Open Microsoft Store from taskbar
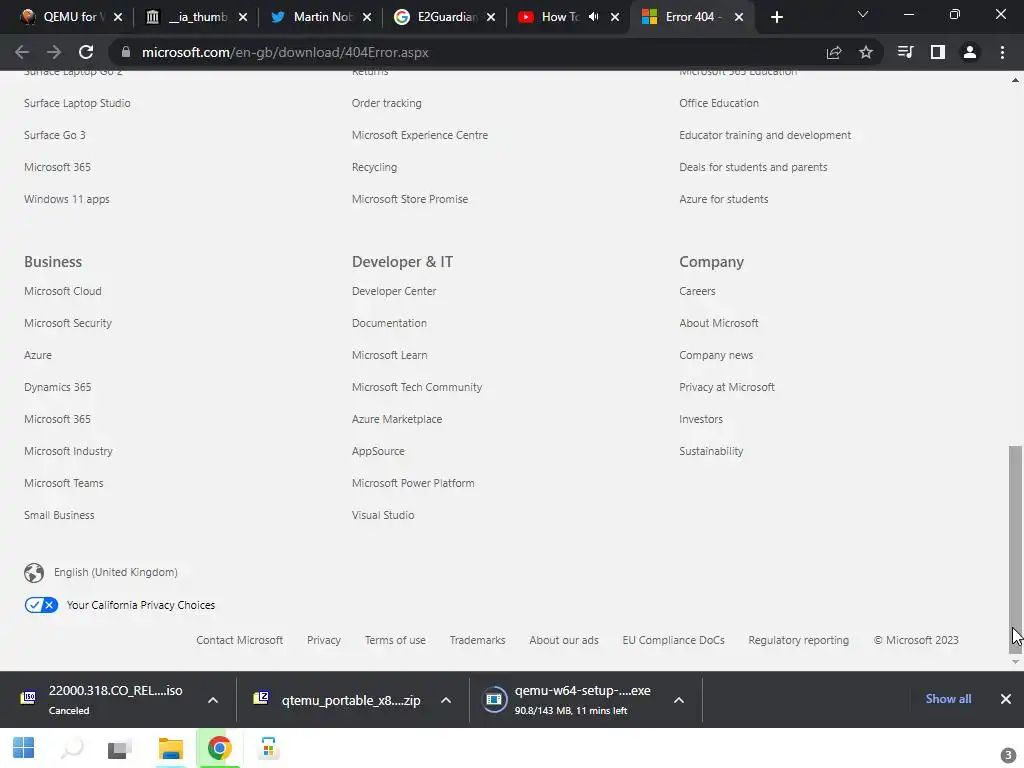The width and height of the screenshot is (1024, 768). (x=268, y=748)
